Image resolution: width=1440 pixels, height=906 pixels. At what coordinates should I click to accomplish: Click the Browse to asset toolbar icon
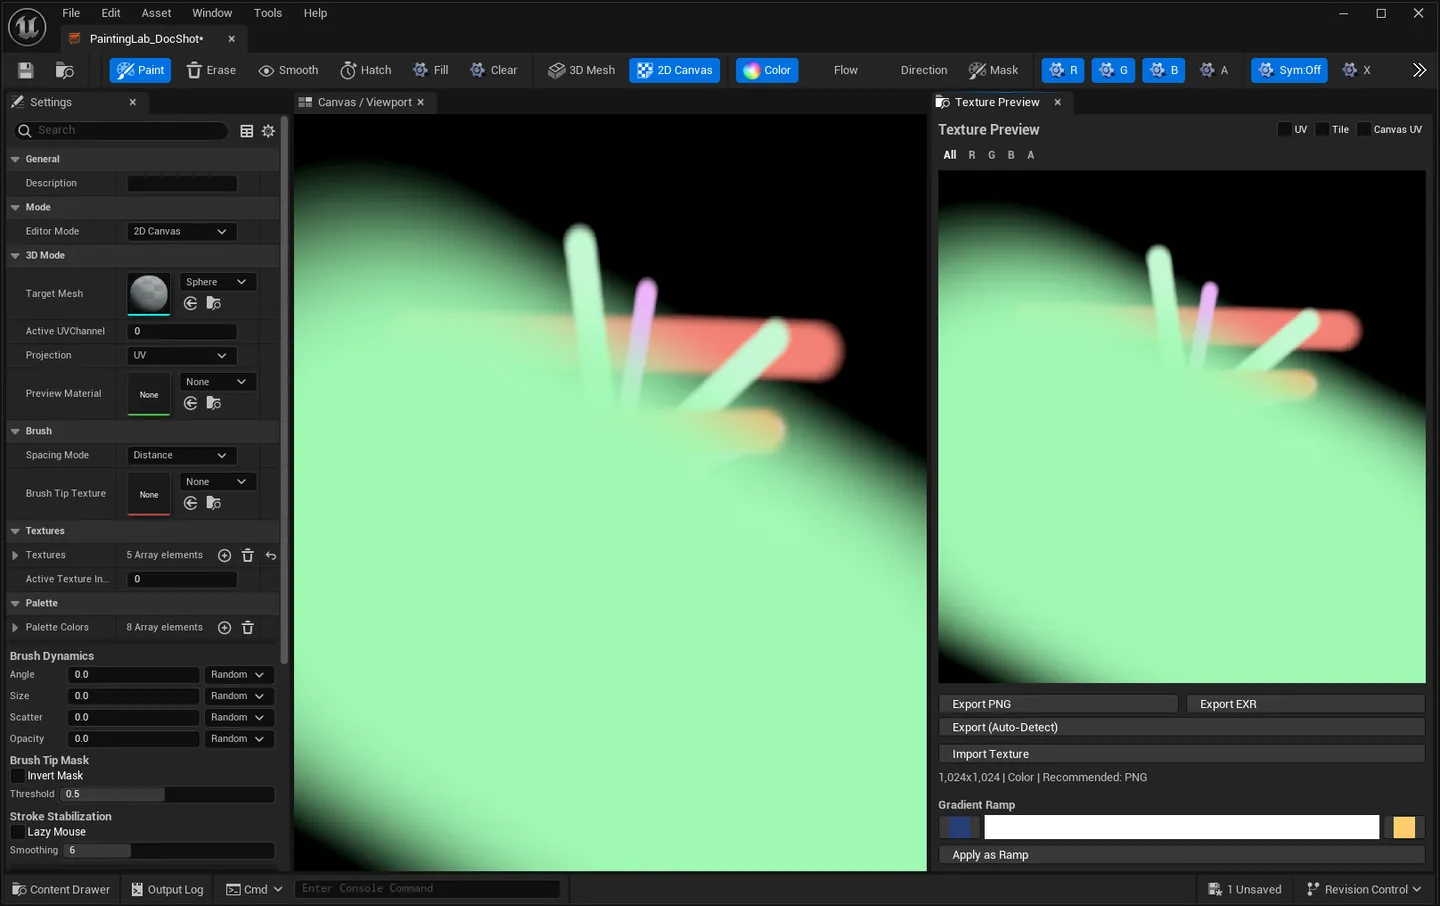[x=65, y=70]
